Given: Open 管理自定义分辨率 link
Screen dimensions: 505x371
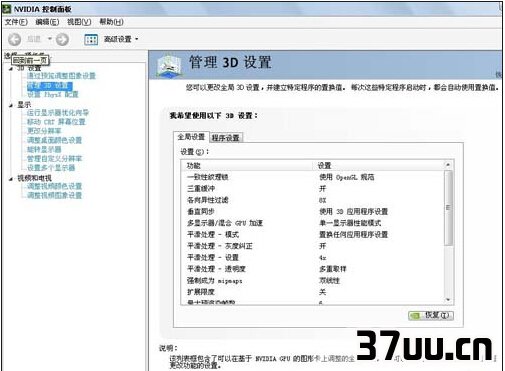Looking at the screenshot, I should coord(54,158).
